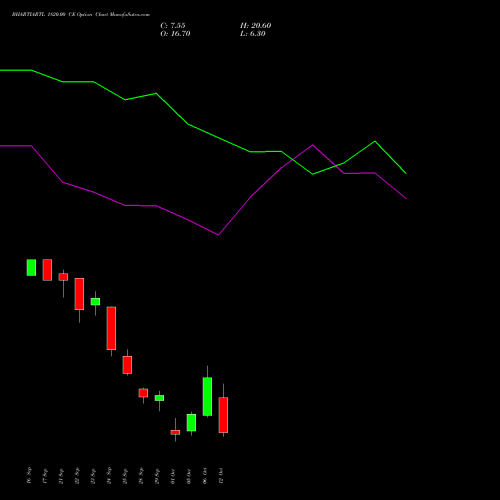The height and width of the screenshot is (500, 500).
Task: Click the BHARTIARTL option chart title
Action: click(81, 14)
